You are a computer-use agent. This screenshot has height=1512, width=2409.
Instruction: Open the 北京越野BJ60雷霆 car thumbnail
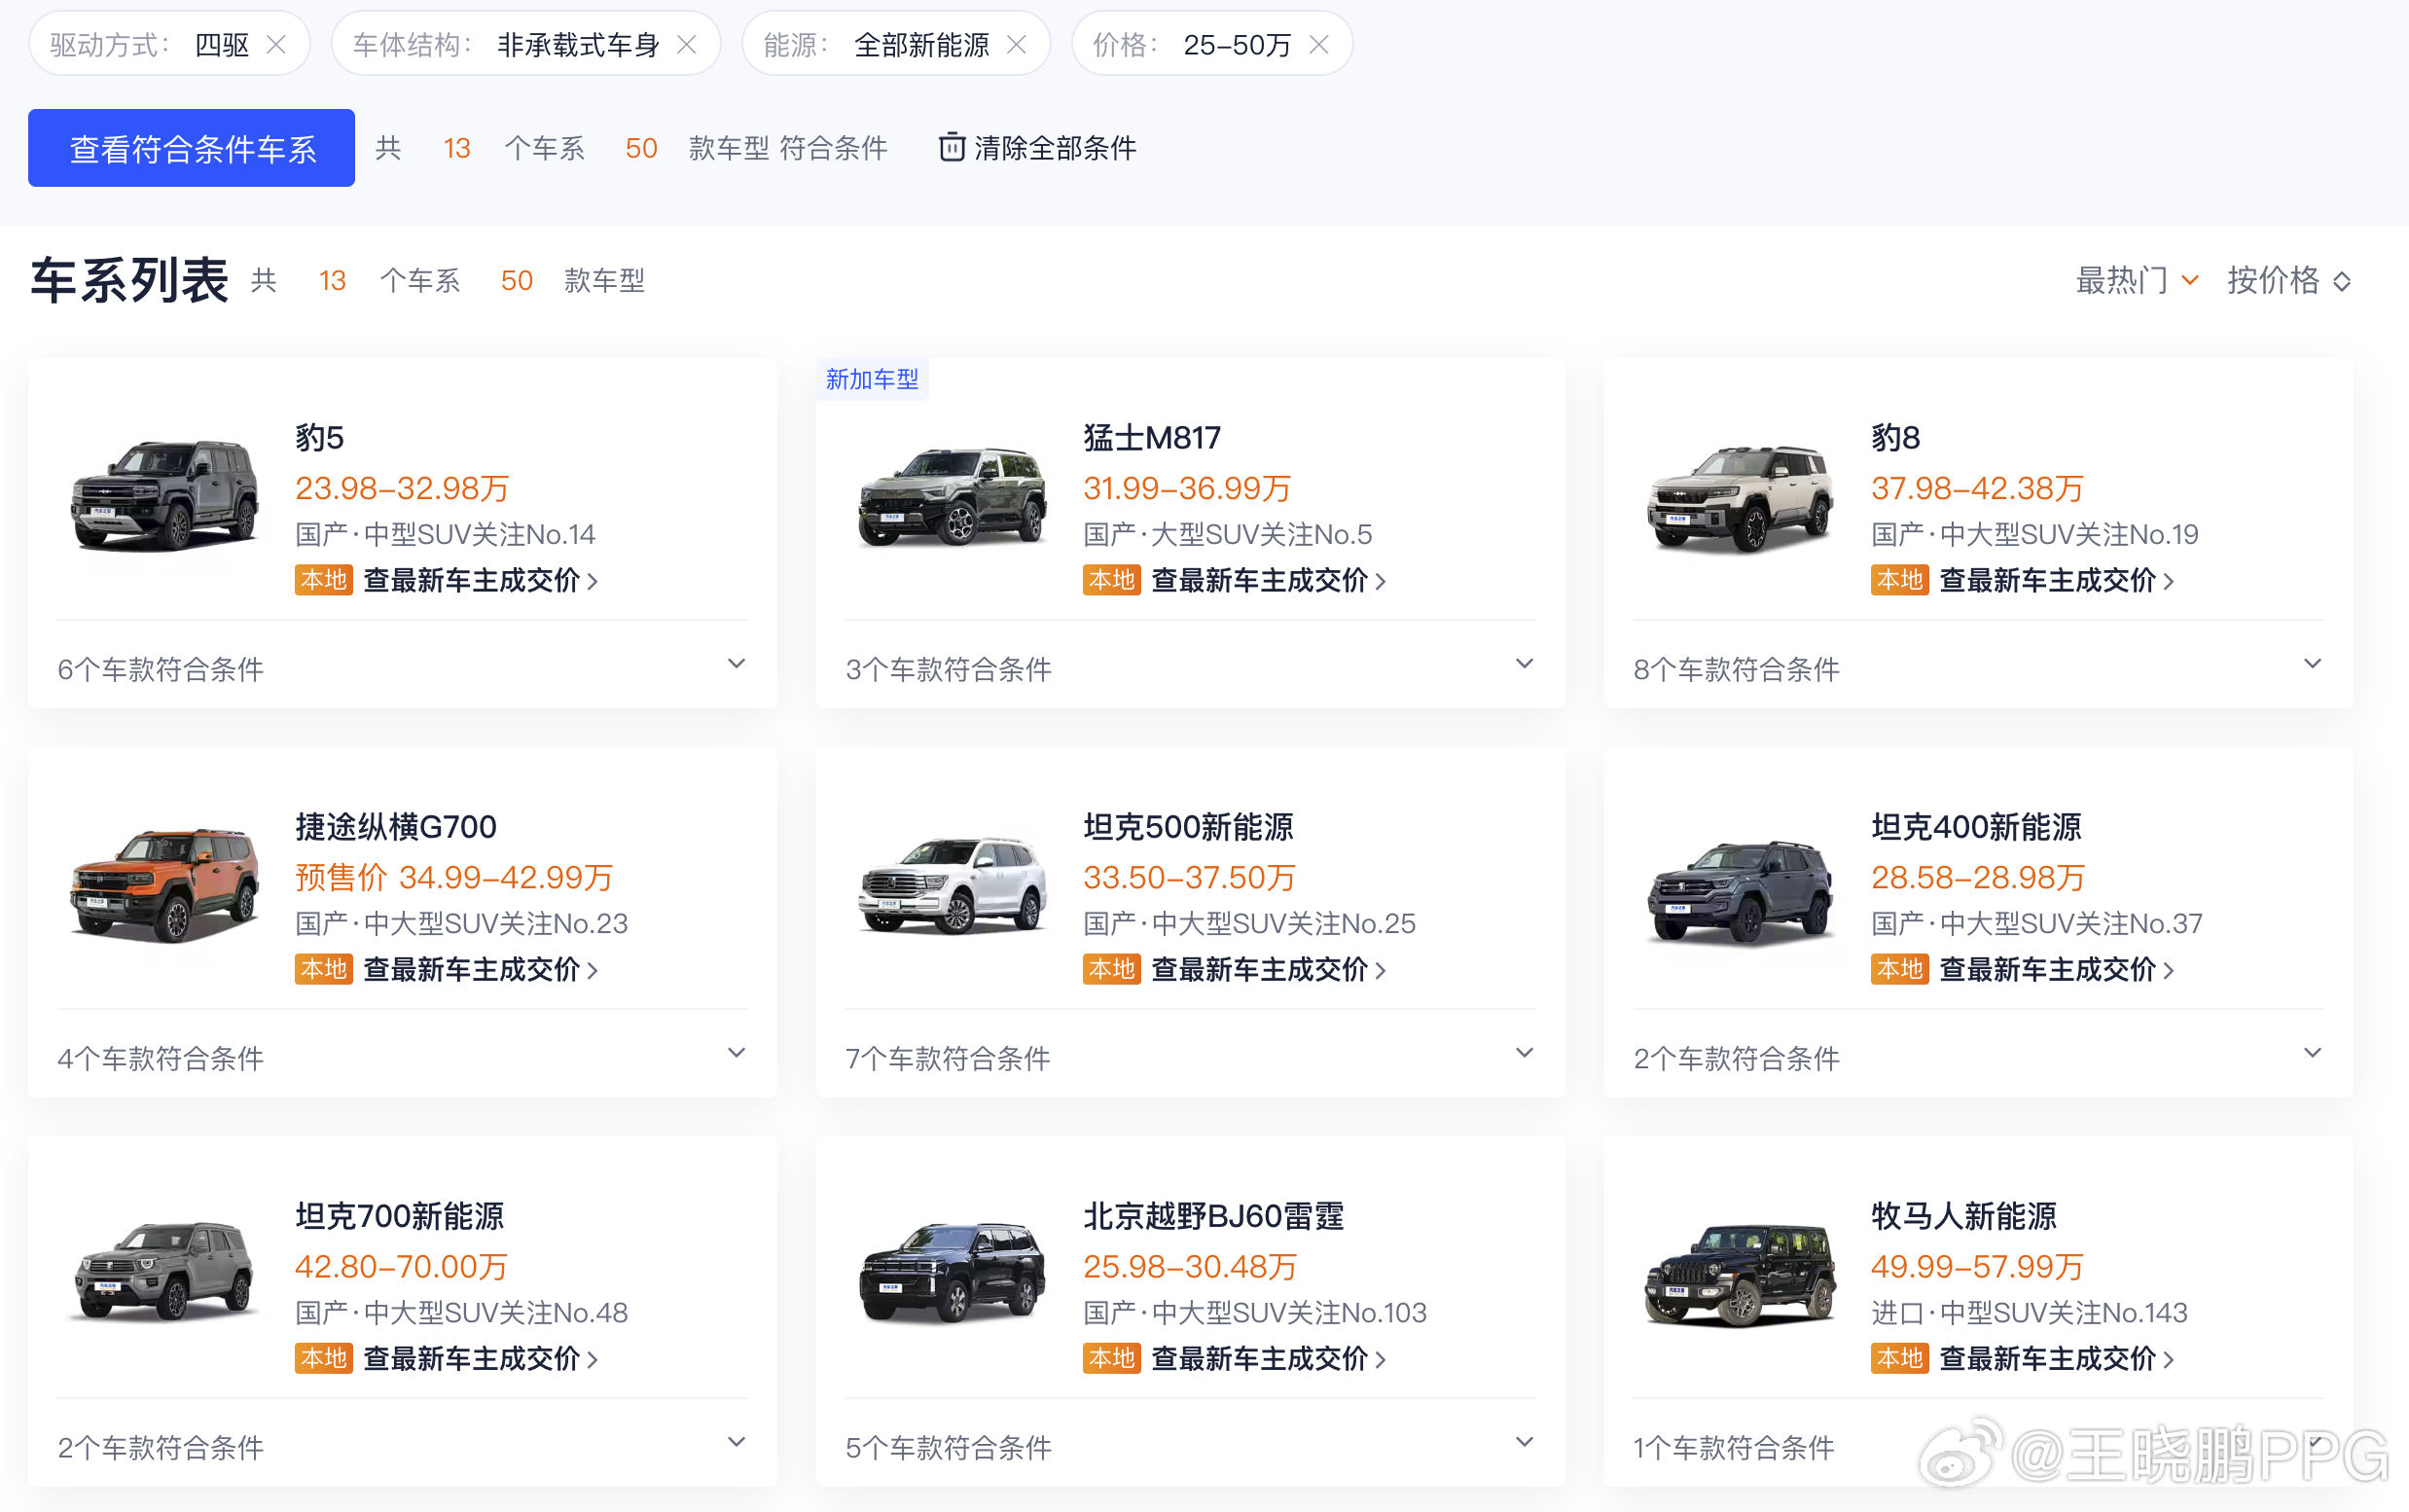coord(953,1274)
